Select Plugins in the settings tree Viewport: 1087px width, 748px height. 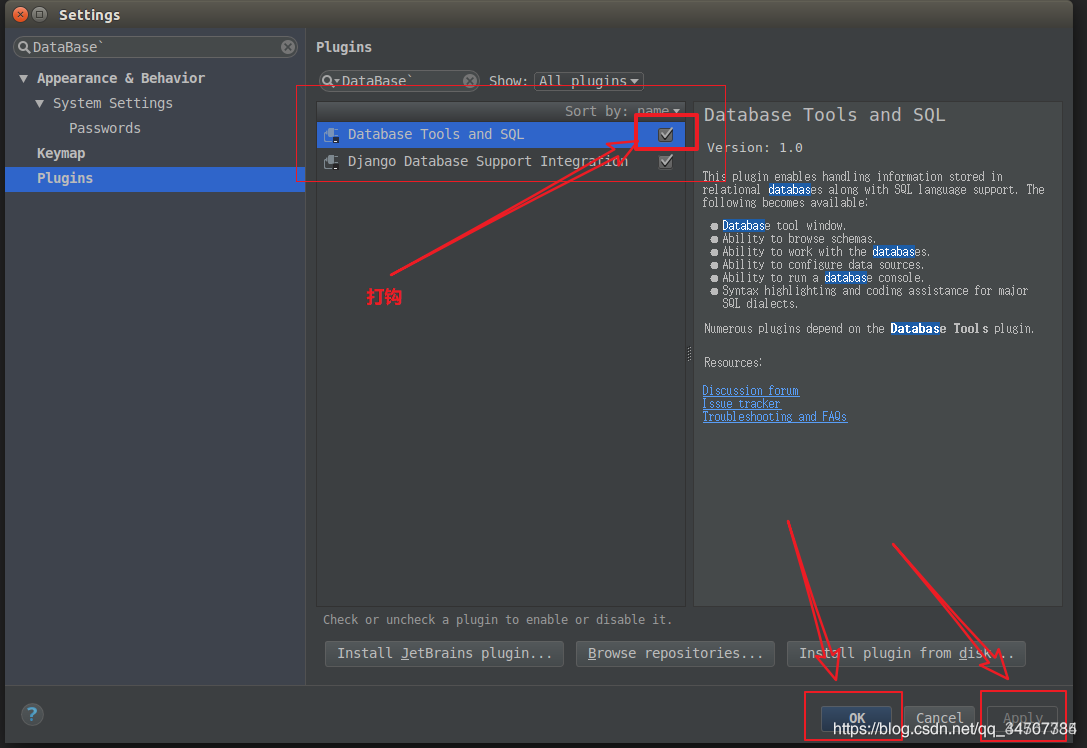click(x=155, y=179)
